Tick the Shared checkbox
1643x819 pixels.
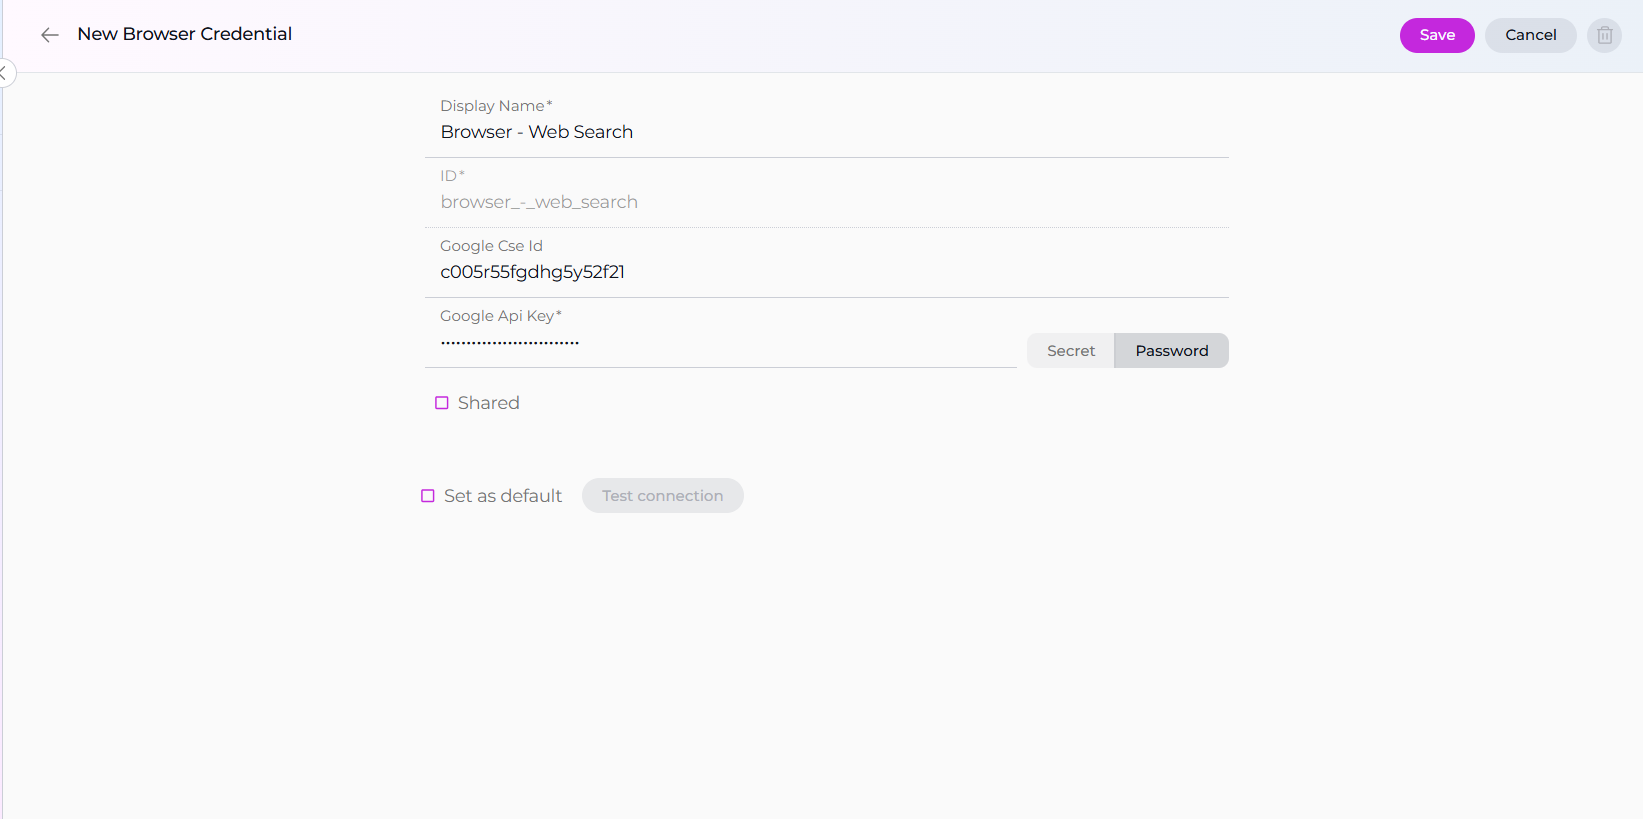pyautogui.click(x=442, y=403)
